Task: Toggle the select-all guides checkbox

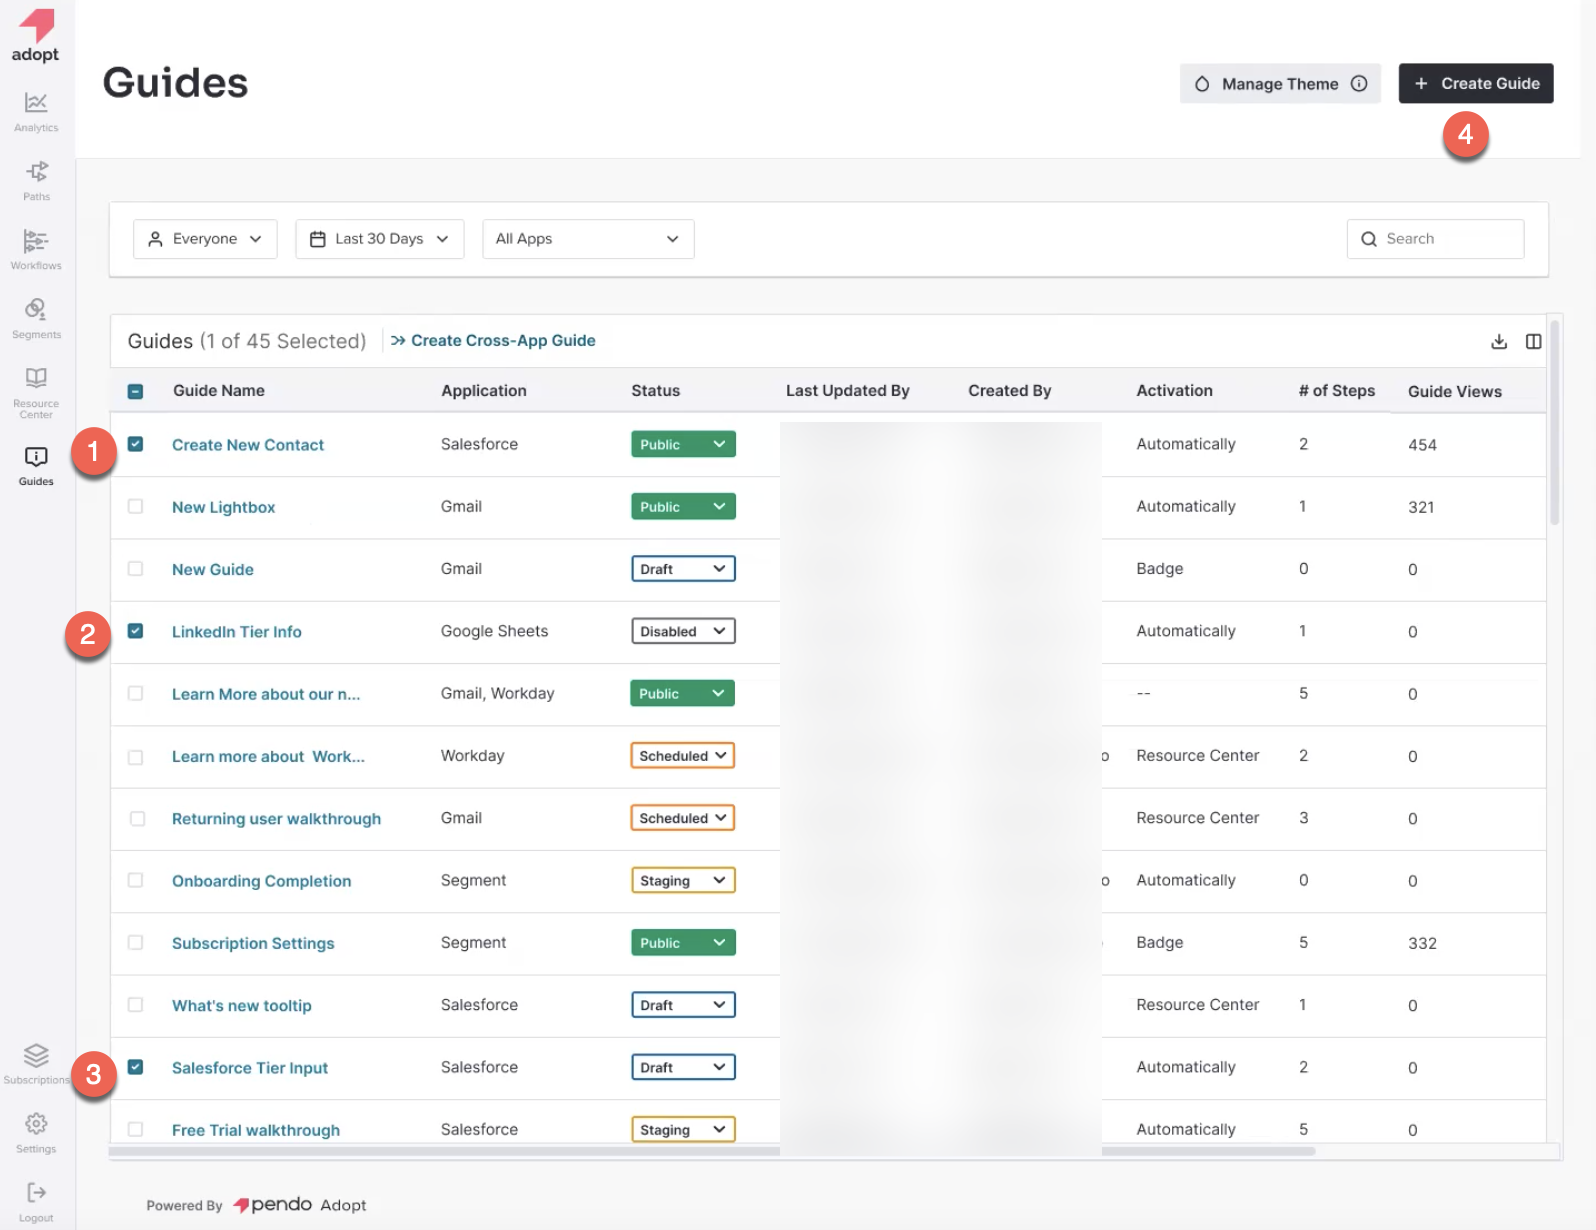Action: pyautogui.click(x=136, y=391)
